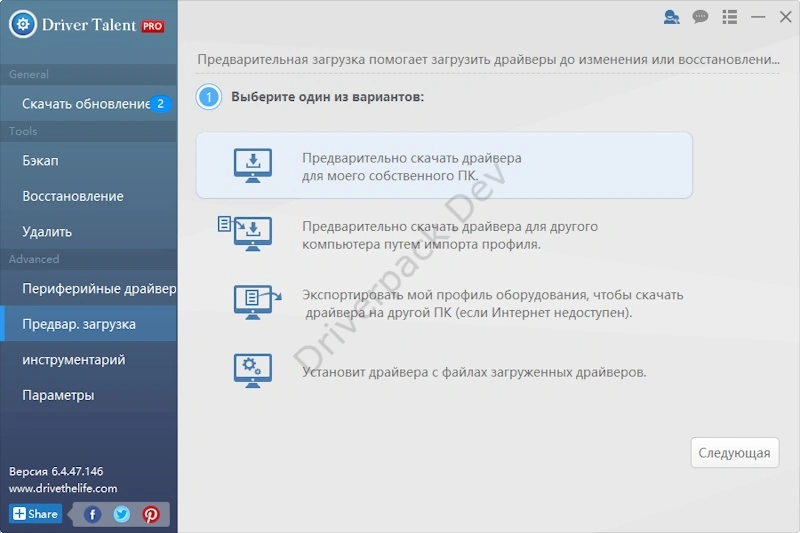This screenshot has width=800, height=533.
Task: Select Удалить in the sidebar
Action: tap(89, 232)
